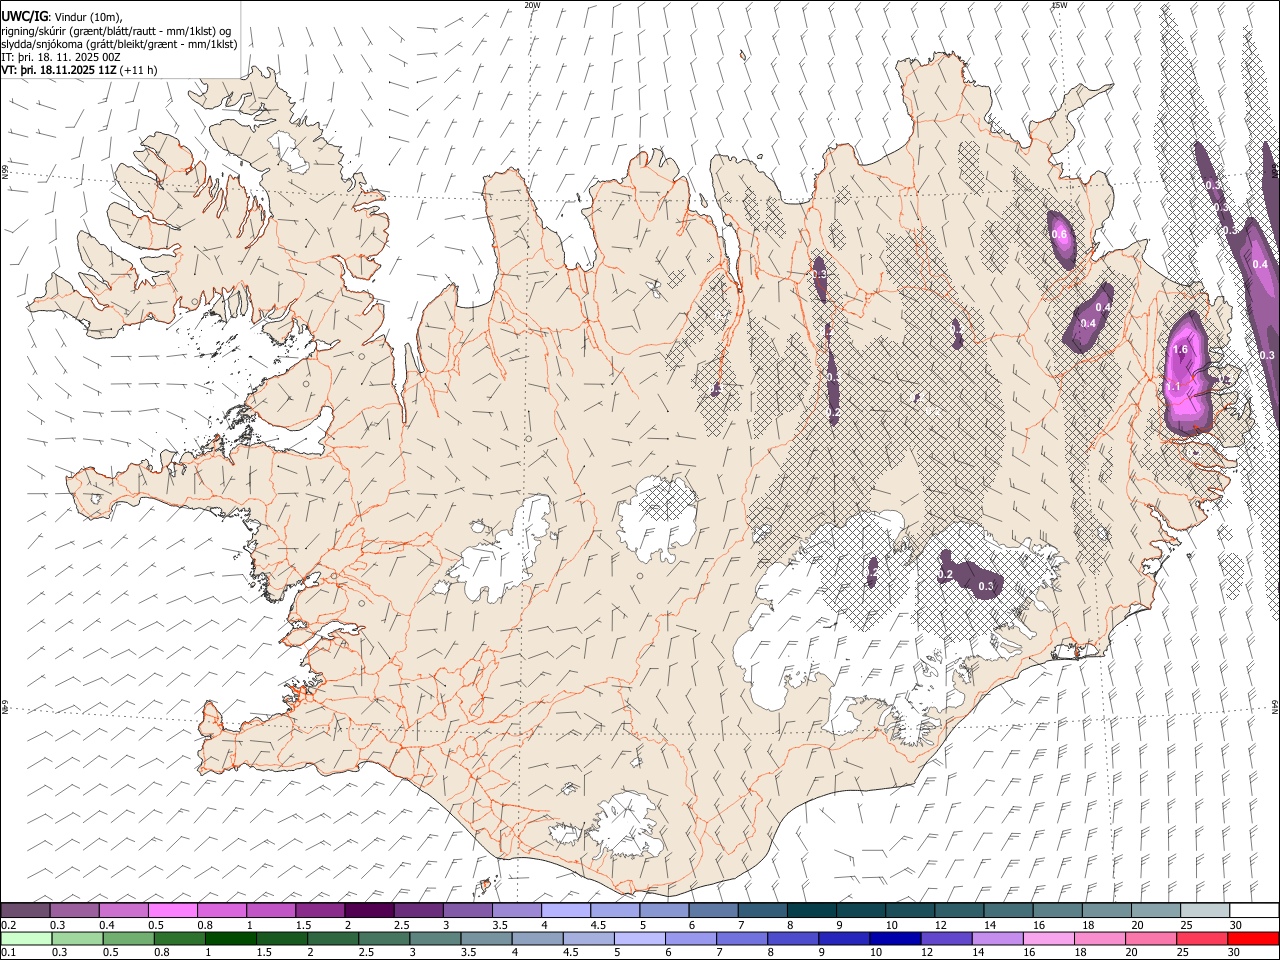
Task: Click the '3.5' label under the upper legend
Action: [x=501, y=925]
